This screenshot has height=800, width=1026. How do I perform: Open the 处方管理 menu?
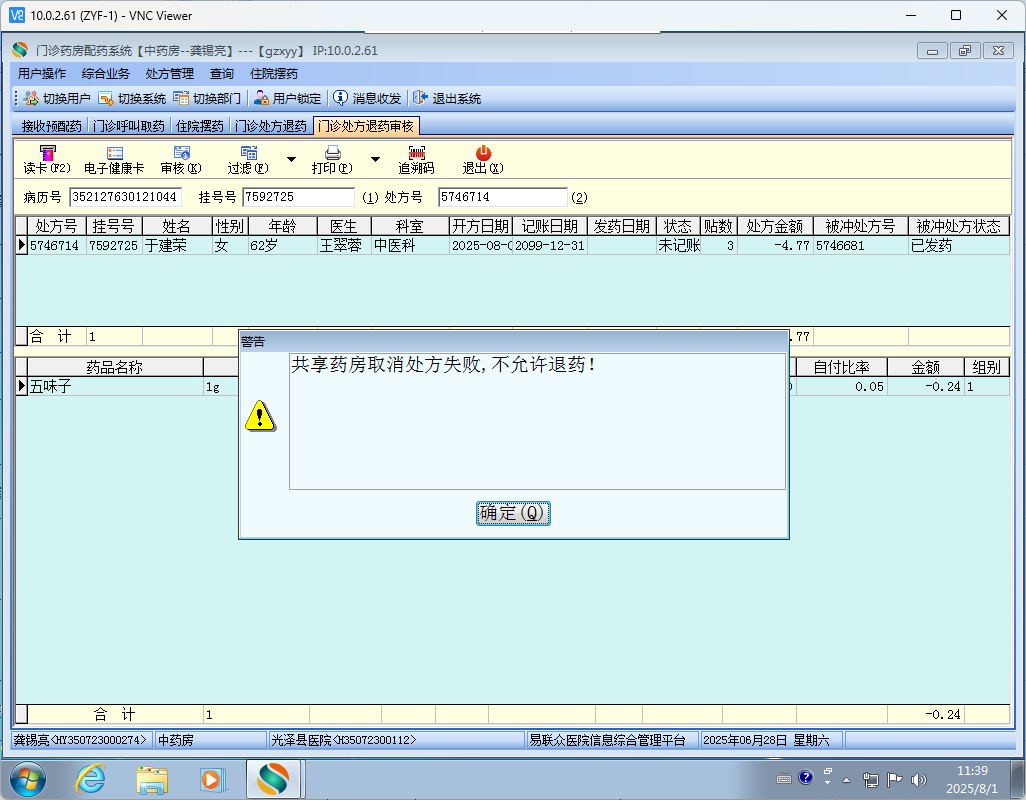pos(169,73)
